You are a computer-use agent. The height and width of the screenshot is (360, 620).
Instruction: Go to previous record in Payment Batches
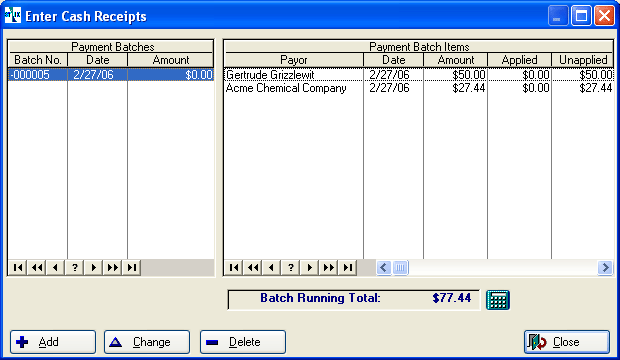click(x=55, y=268)
